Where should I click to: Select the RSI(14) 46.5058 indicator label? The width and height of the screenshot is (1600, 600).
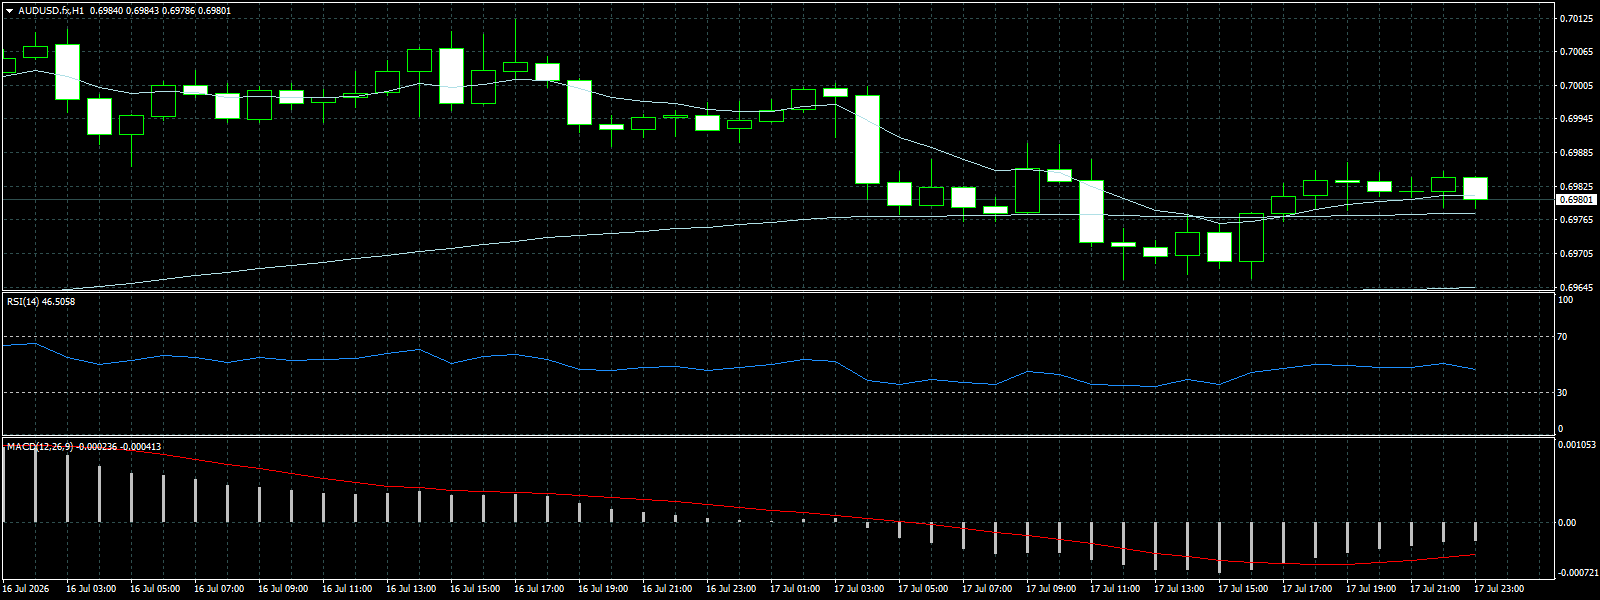tap(41, 301)
